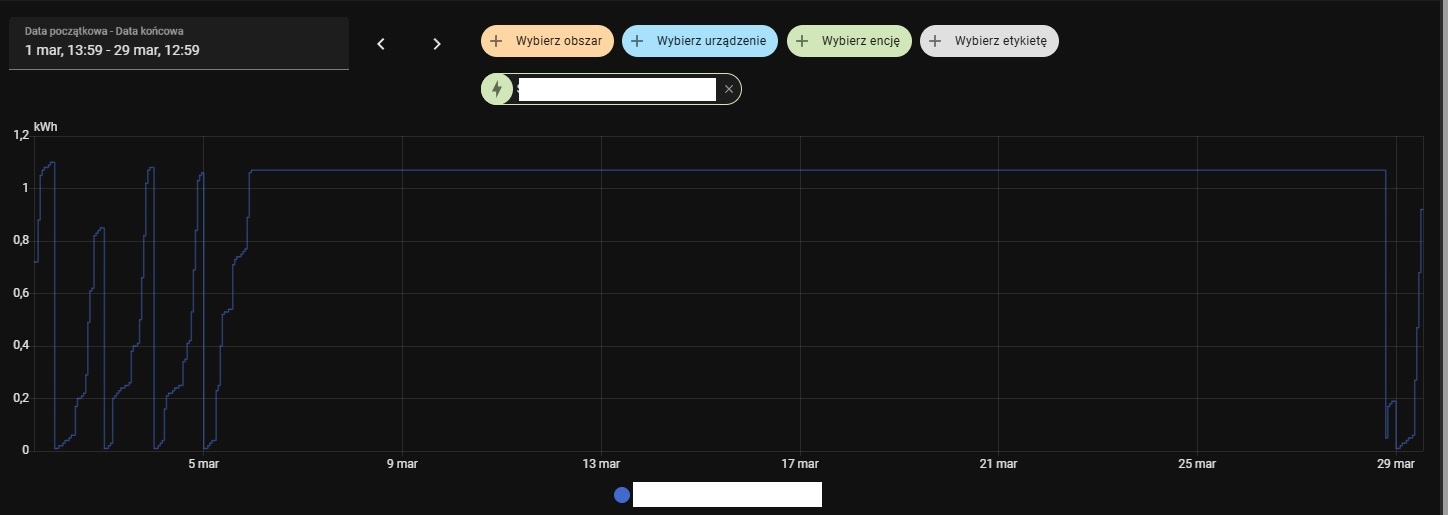Open the date range picker field
The width and height of the screenshot is (1448, 515).
(x=179, y=42)
